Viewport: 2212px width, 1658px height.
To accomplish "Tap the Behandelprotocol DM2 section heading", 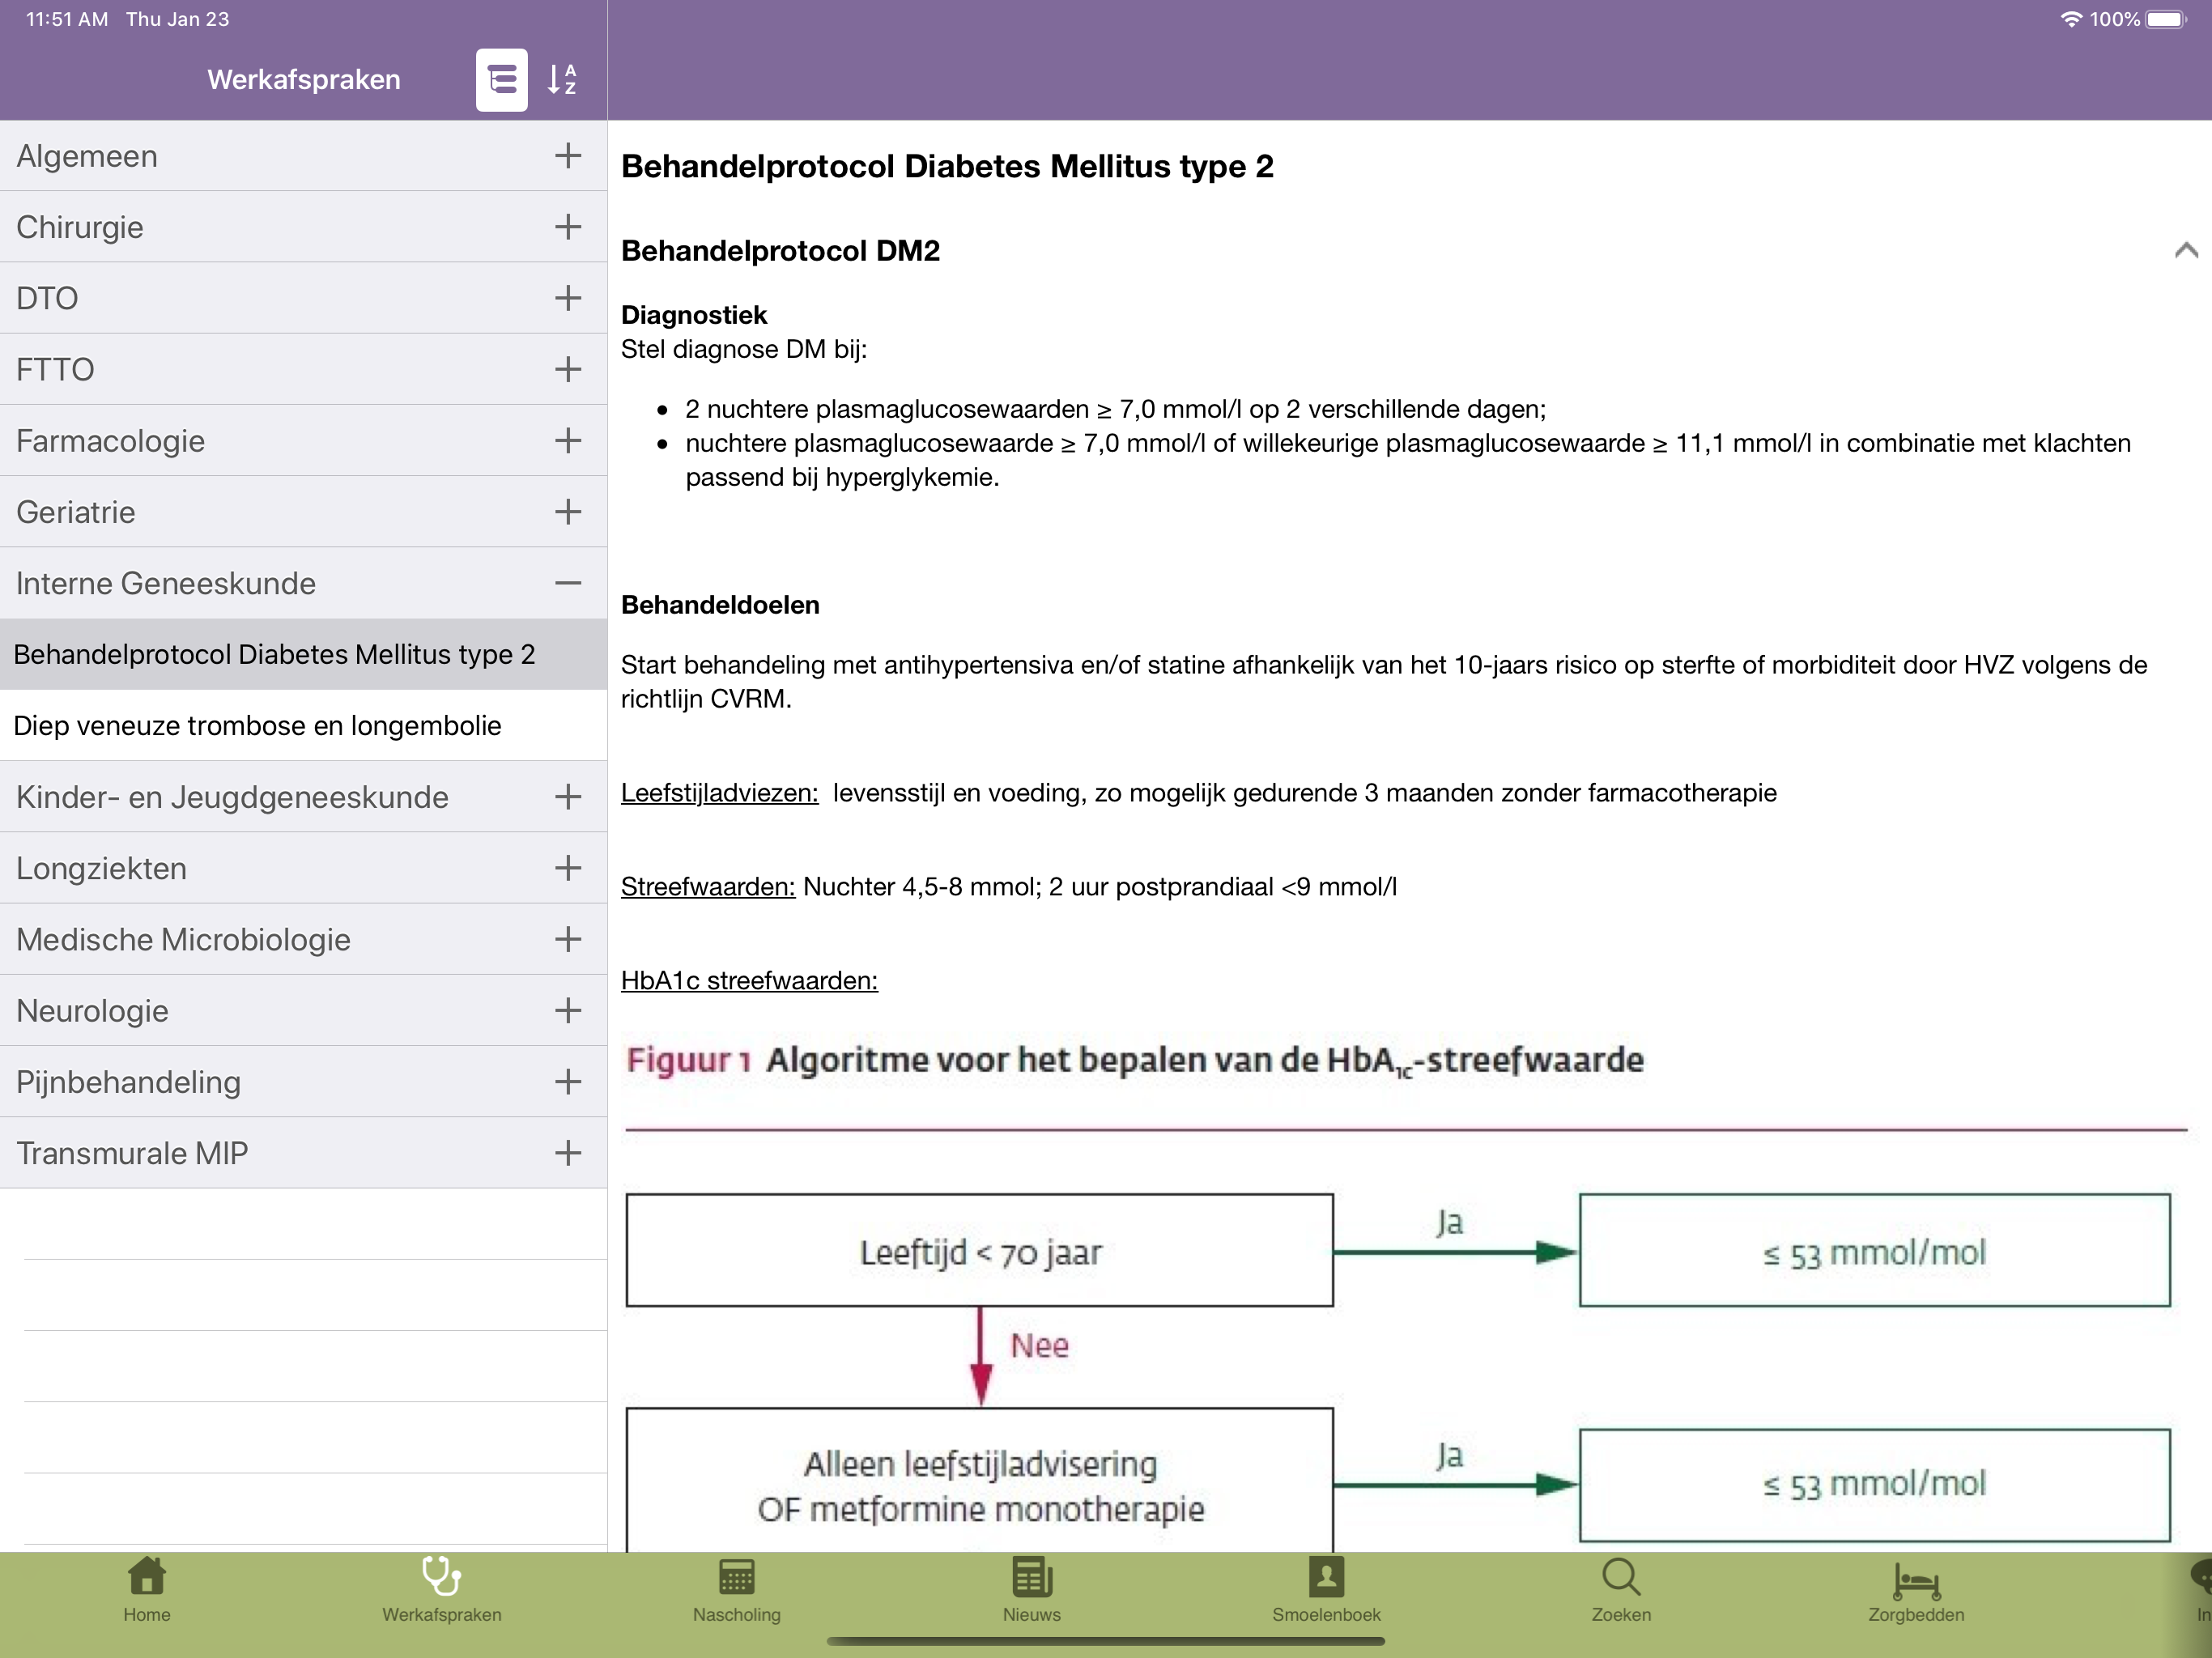I will click(780, 251).
